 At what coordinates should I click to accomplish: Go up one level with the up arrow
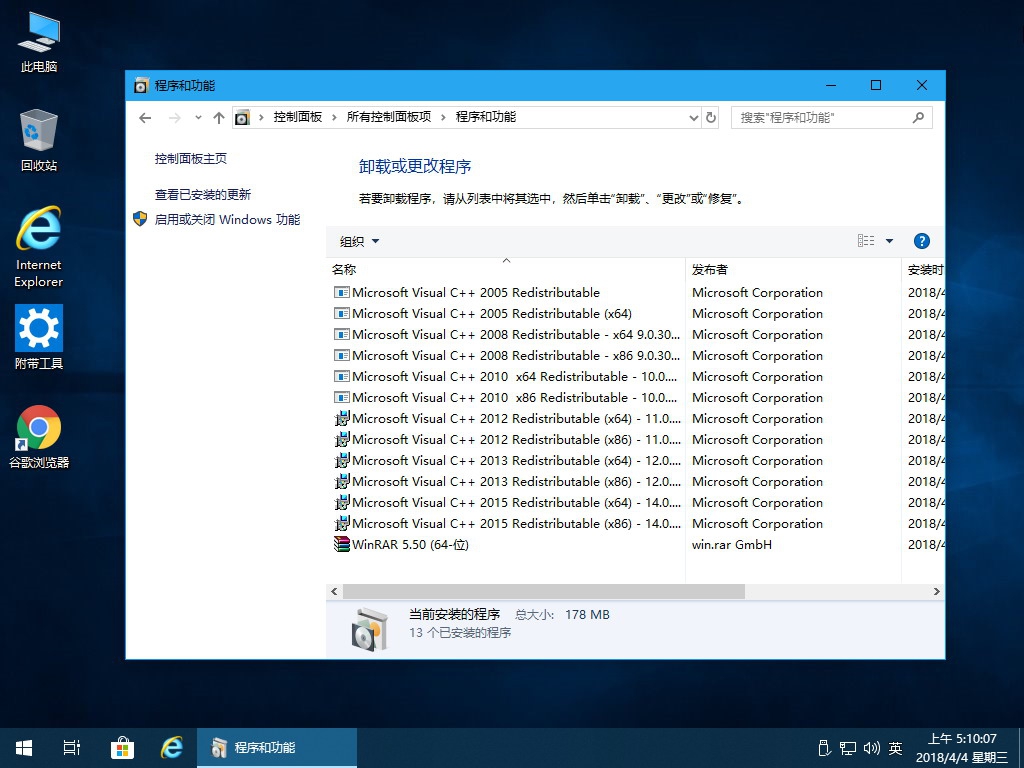219,118
